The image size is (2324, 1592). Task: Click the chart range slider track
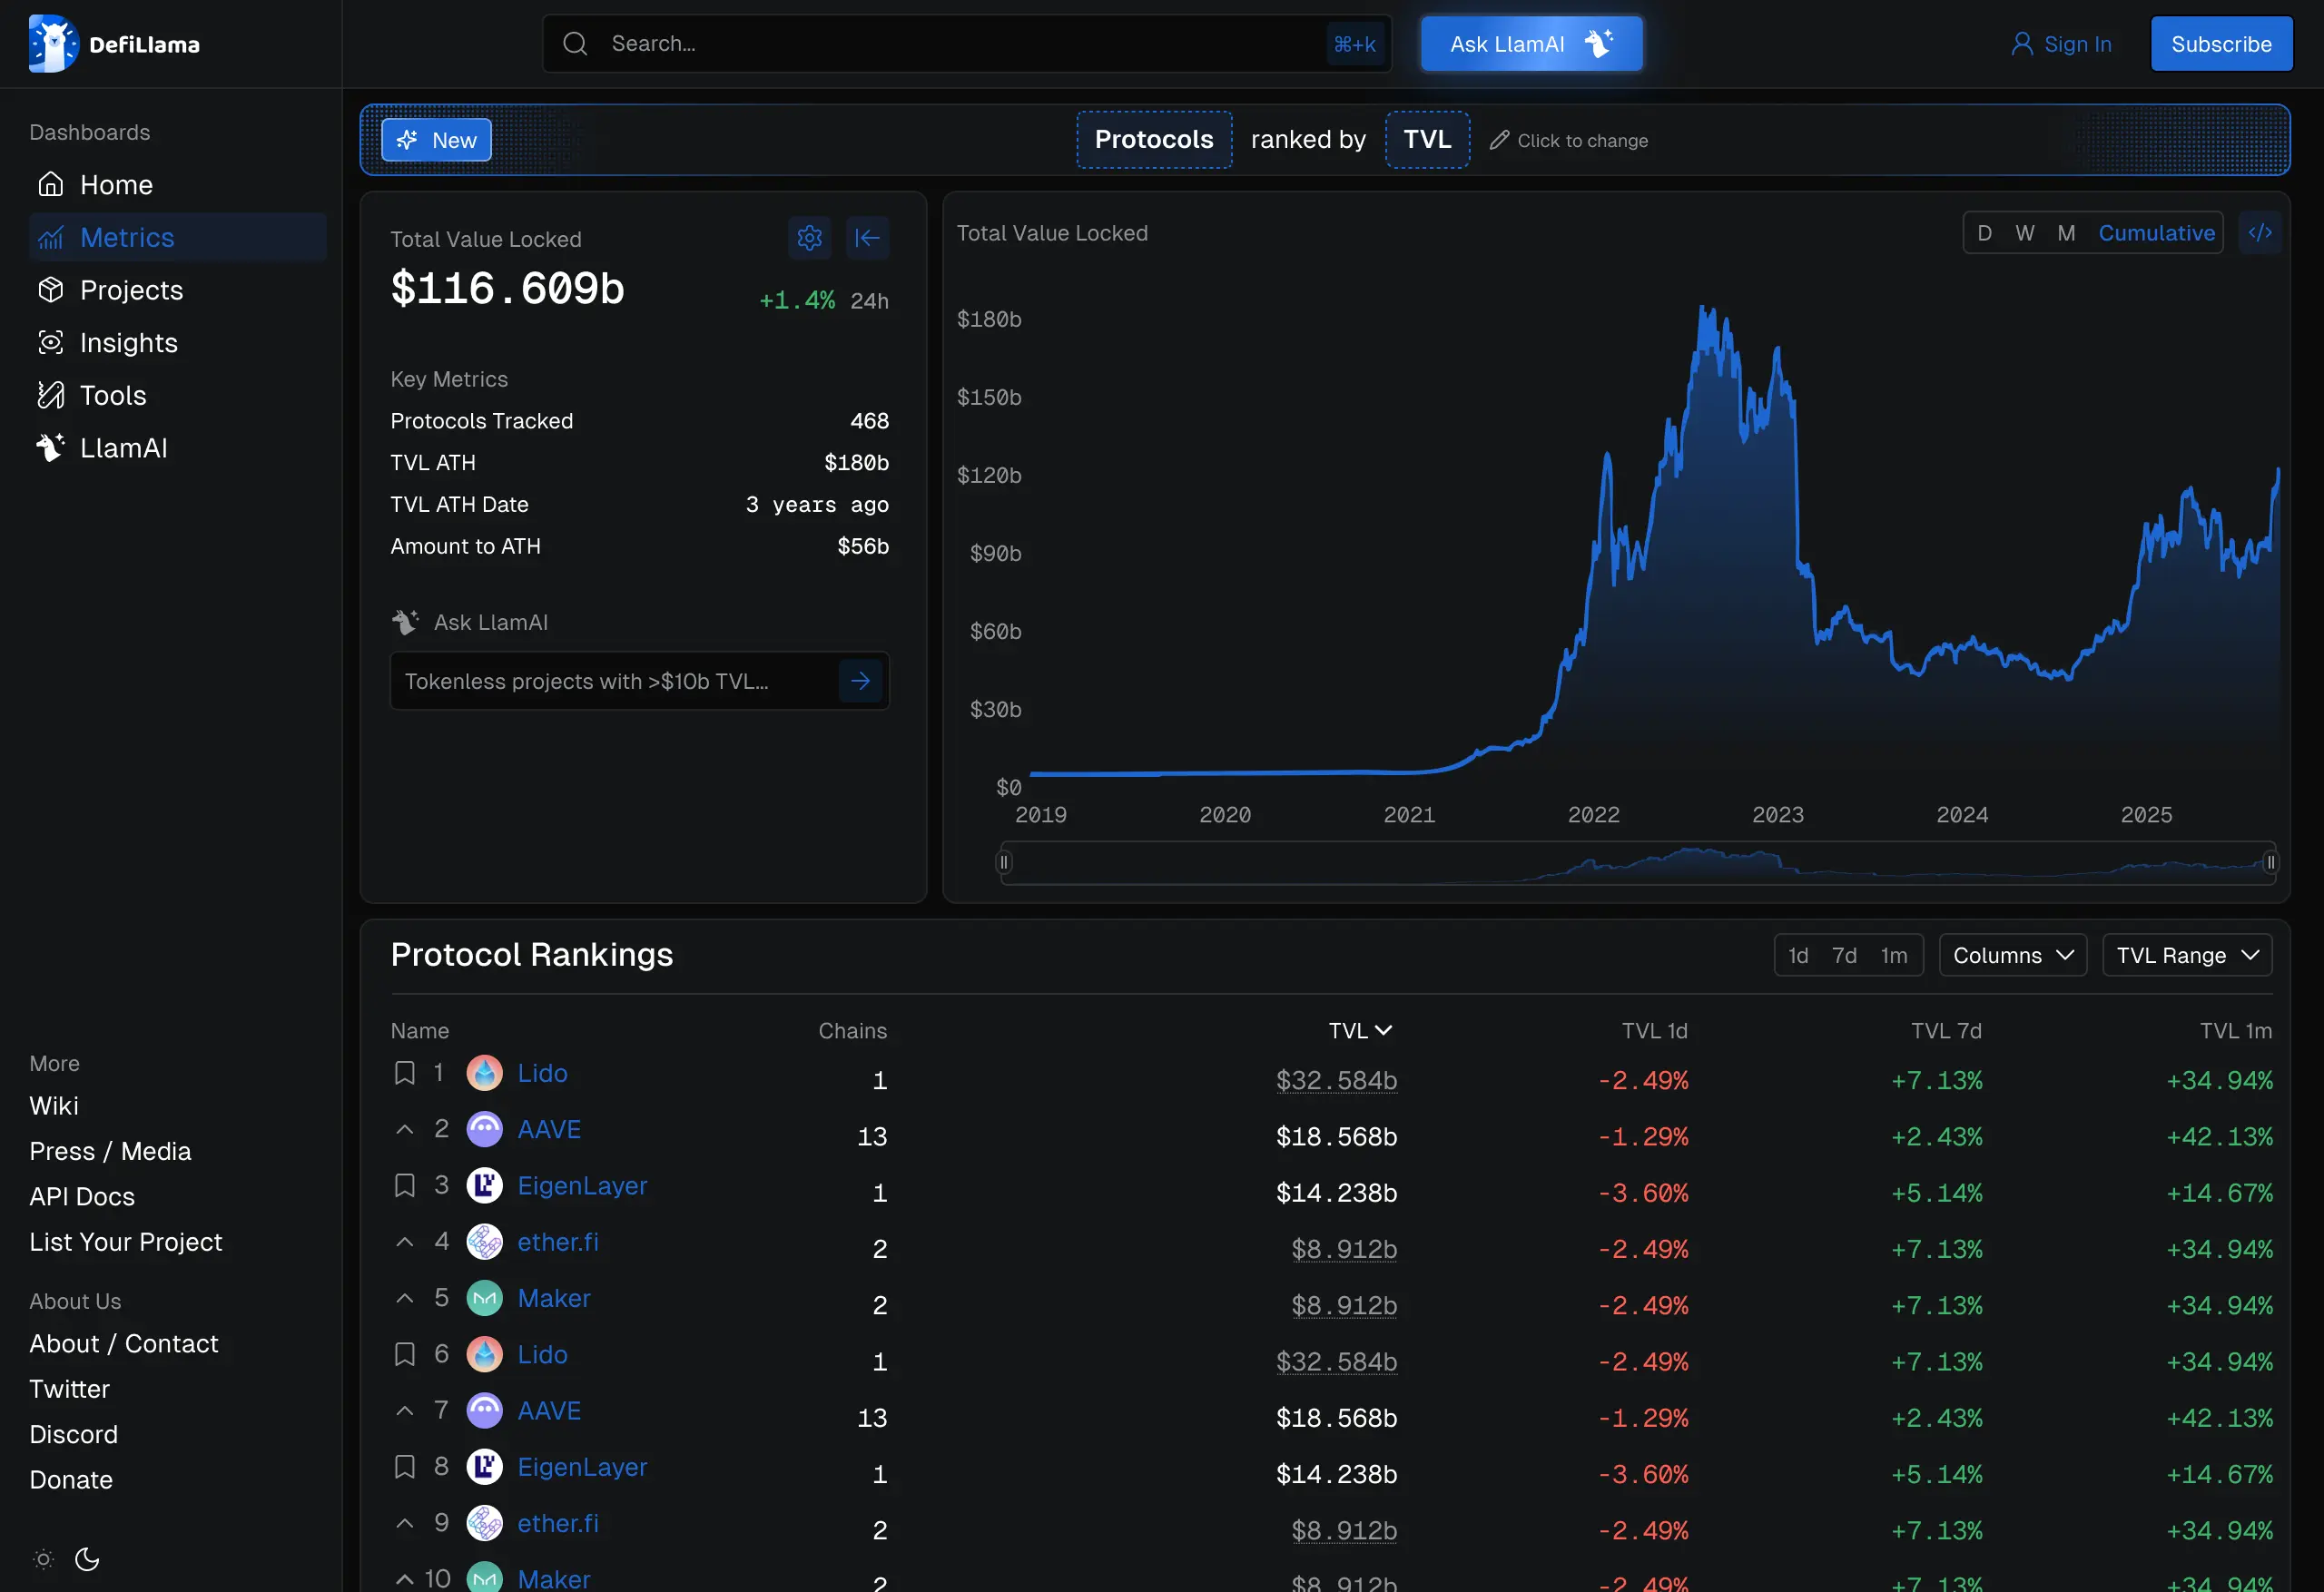point(1637,863)
